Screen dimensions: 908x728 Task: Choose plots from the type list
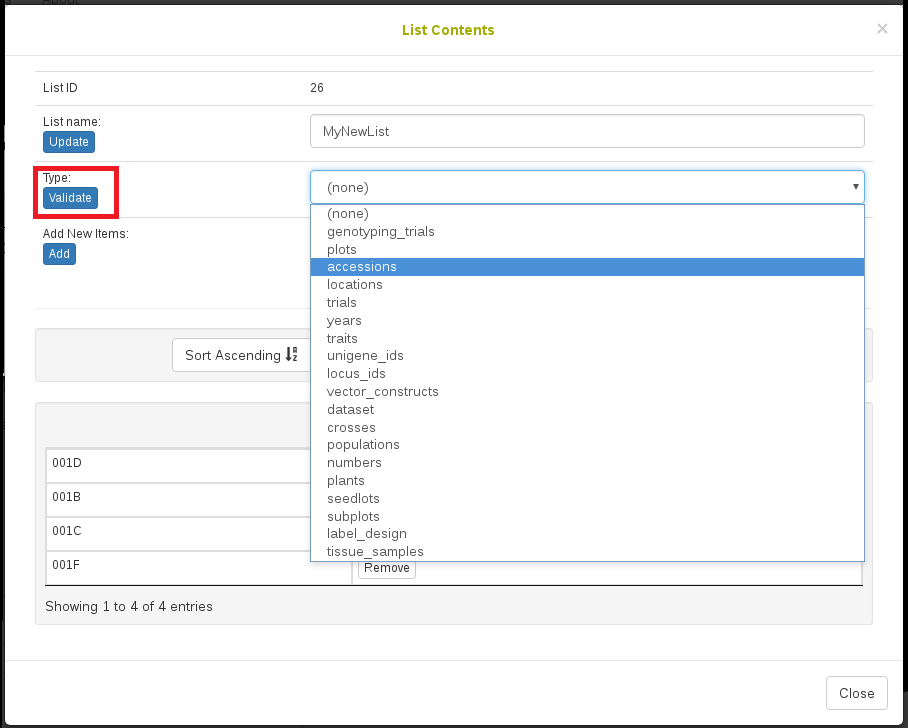click(587, 250)
